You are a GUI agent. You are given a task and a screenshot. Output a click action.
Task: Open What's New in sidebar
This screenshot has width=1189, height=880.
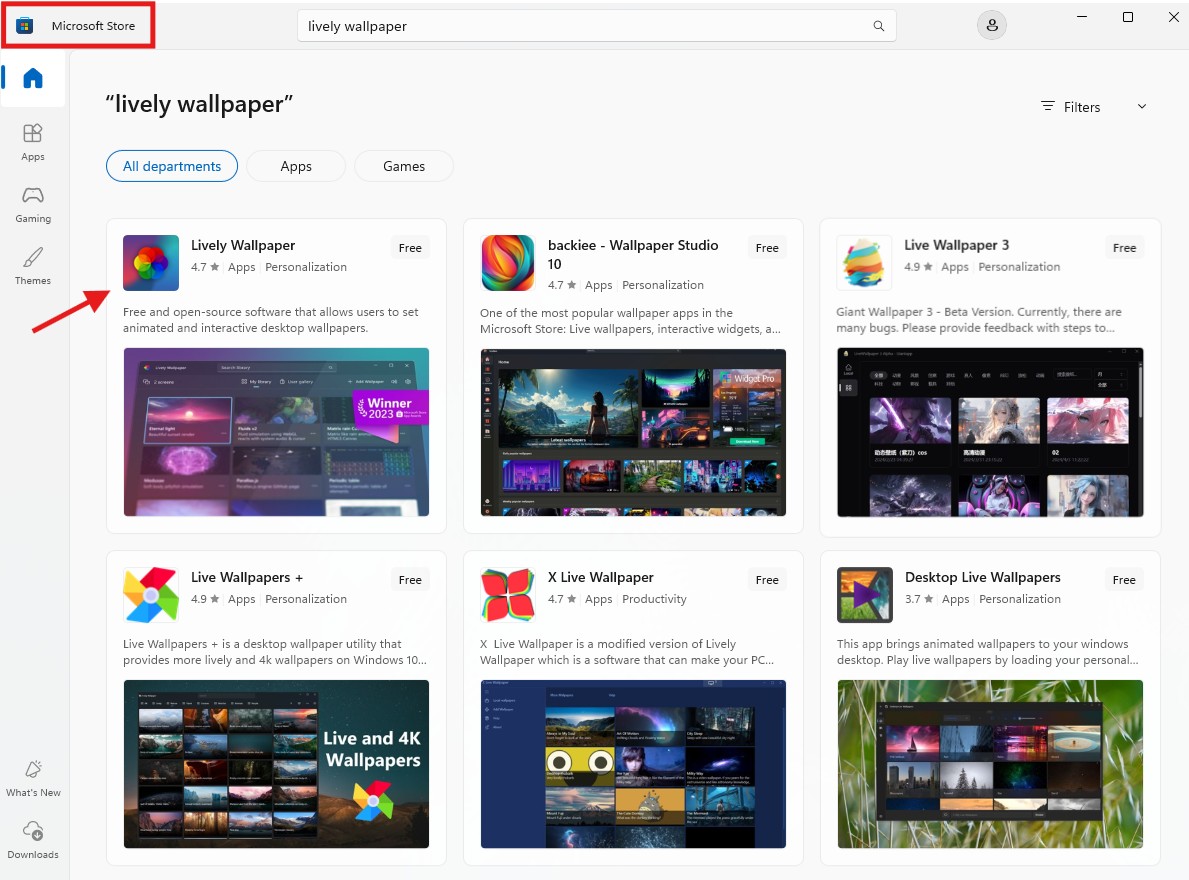pyautogui.click(x=33, y=777)
